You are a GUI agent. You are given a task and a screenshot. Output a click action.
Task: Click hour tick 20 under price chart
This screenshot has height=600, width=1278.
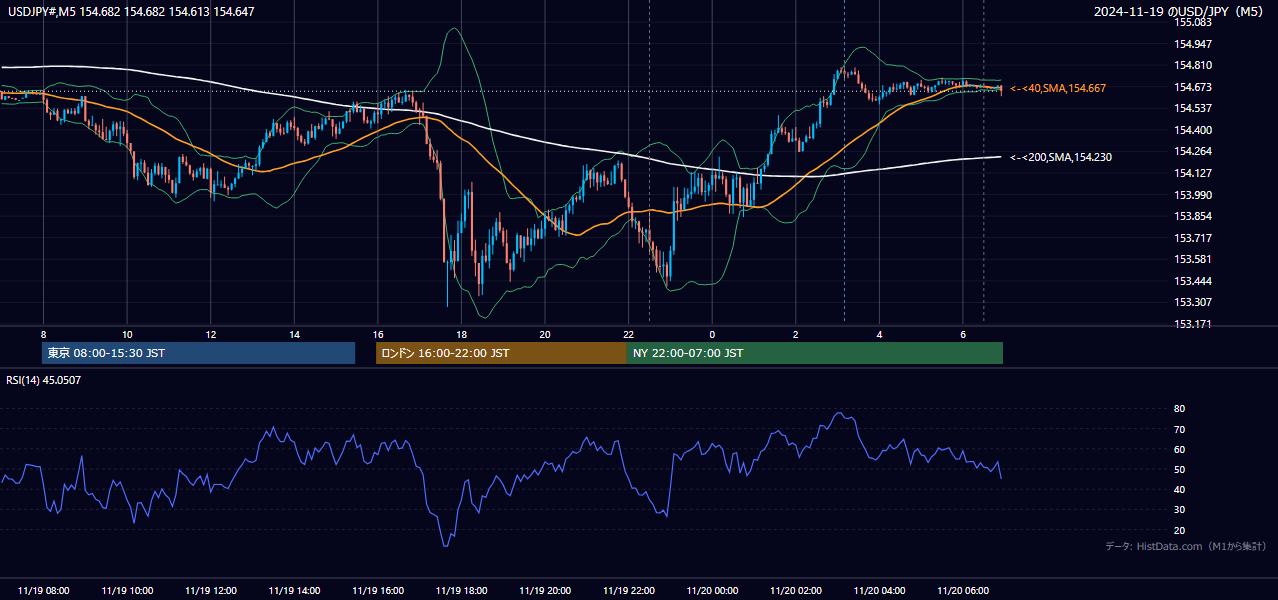click(x=545, y=334)
